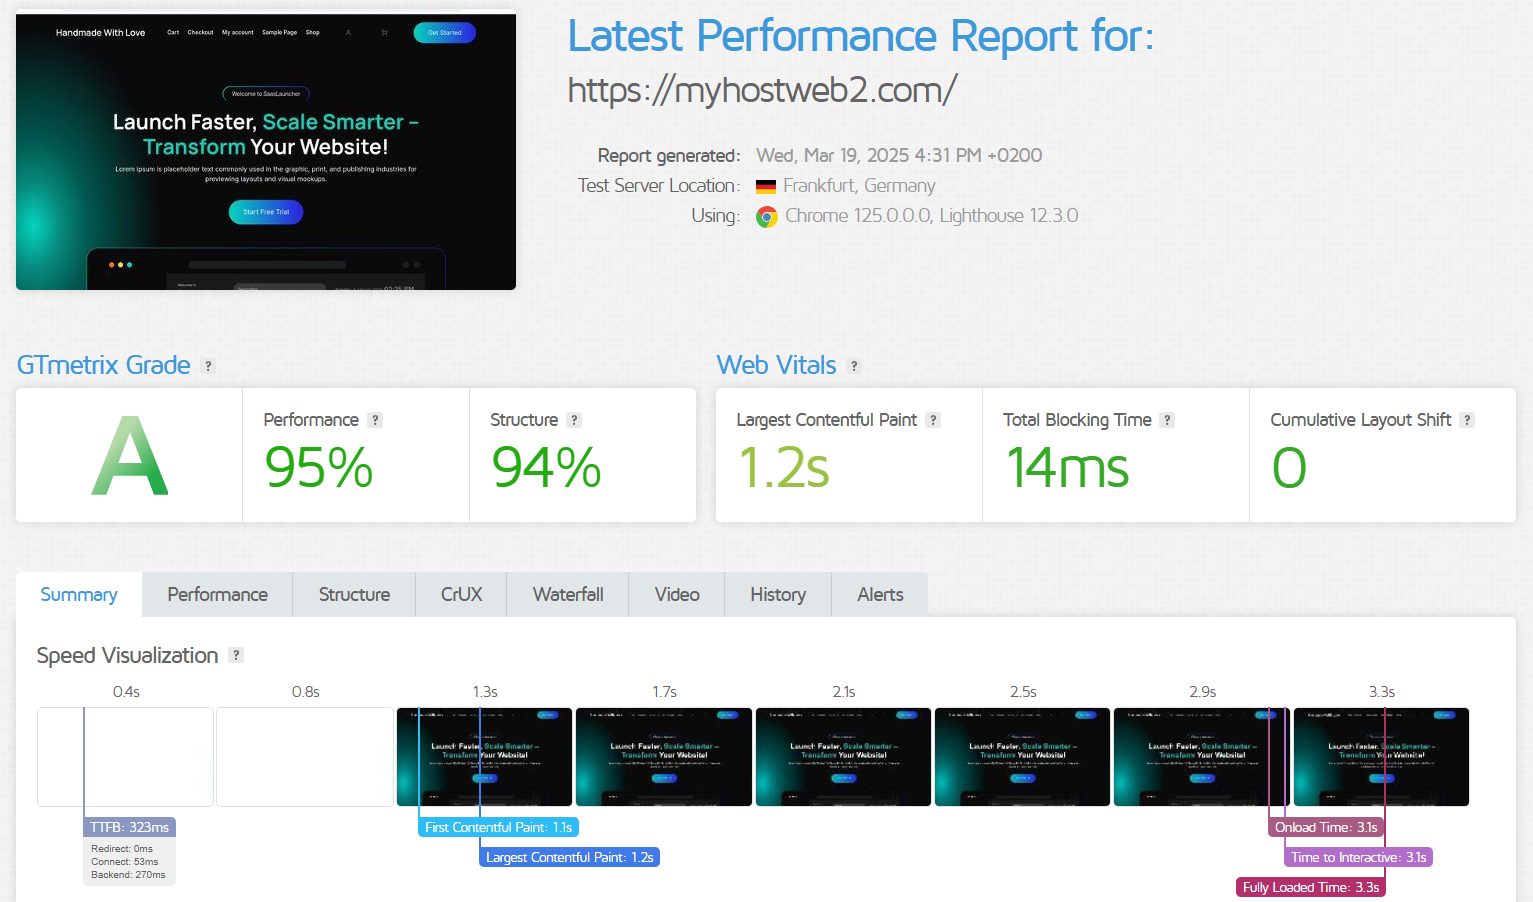Screen dimensions: 1533x902
Task: Click the 94% Structure score
Action: point(546,468)
